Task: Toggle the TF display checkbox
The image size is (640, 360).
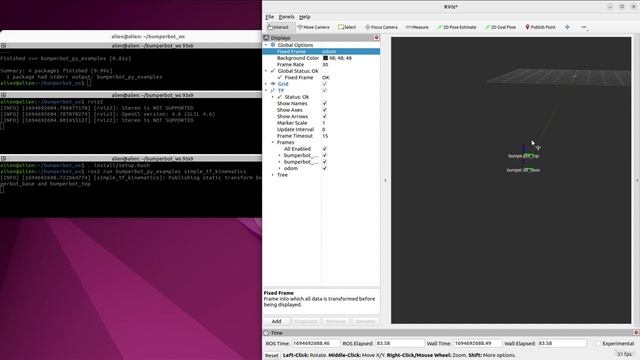Action: click(324, 90)
